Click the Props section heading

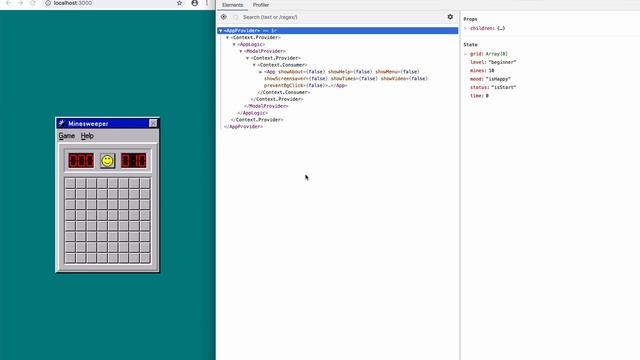470,19
